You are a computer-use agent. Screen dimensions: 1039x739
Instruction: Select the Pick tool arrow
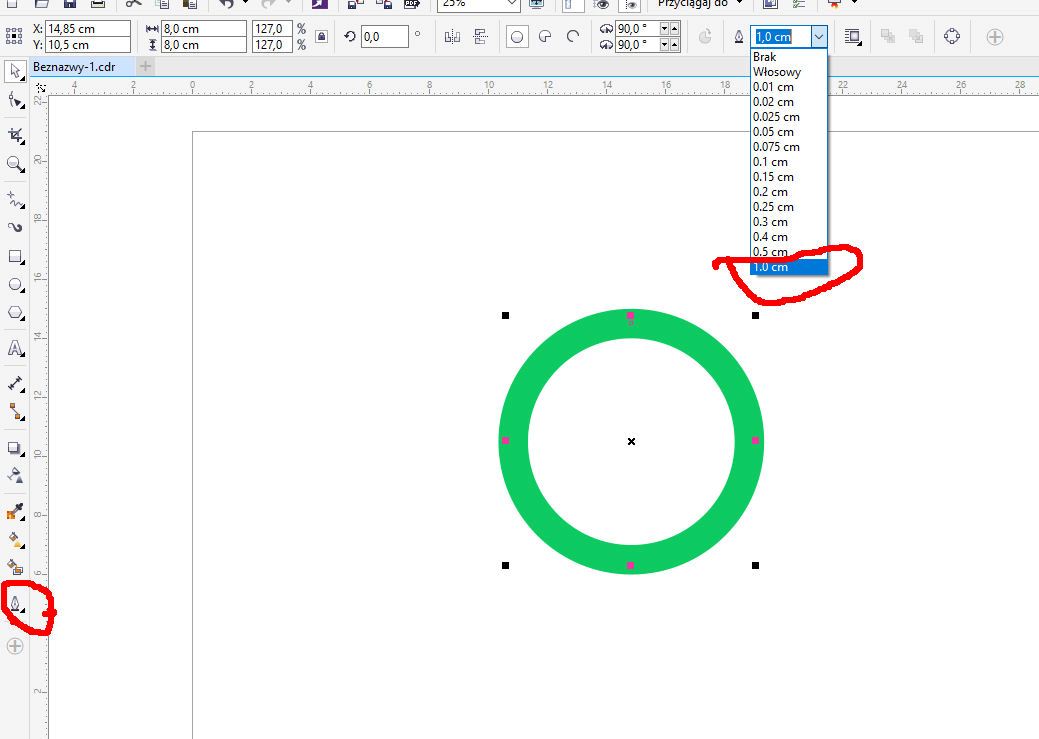[x=15, y=72]
